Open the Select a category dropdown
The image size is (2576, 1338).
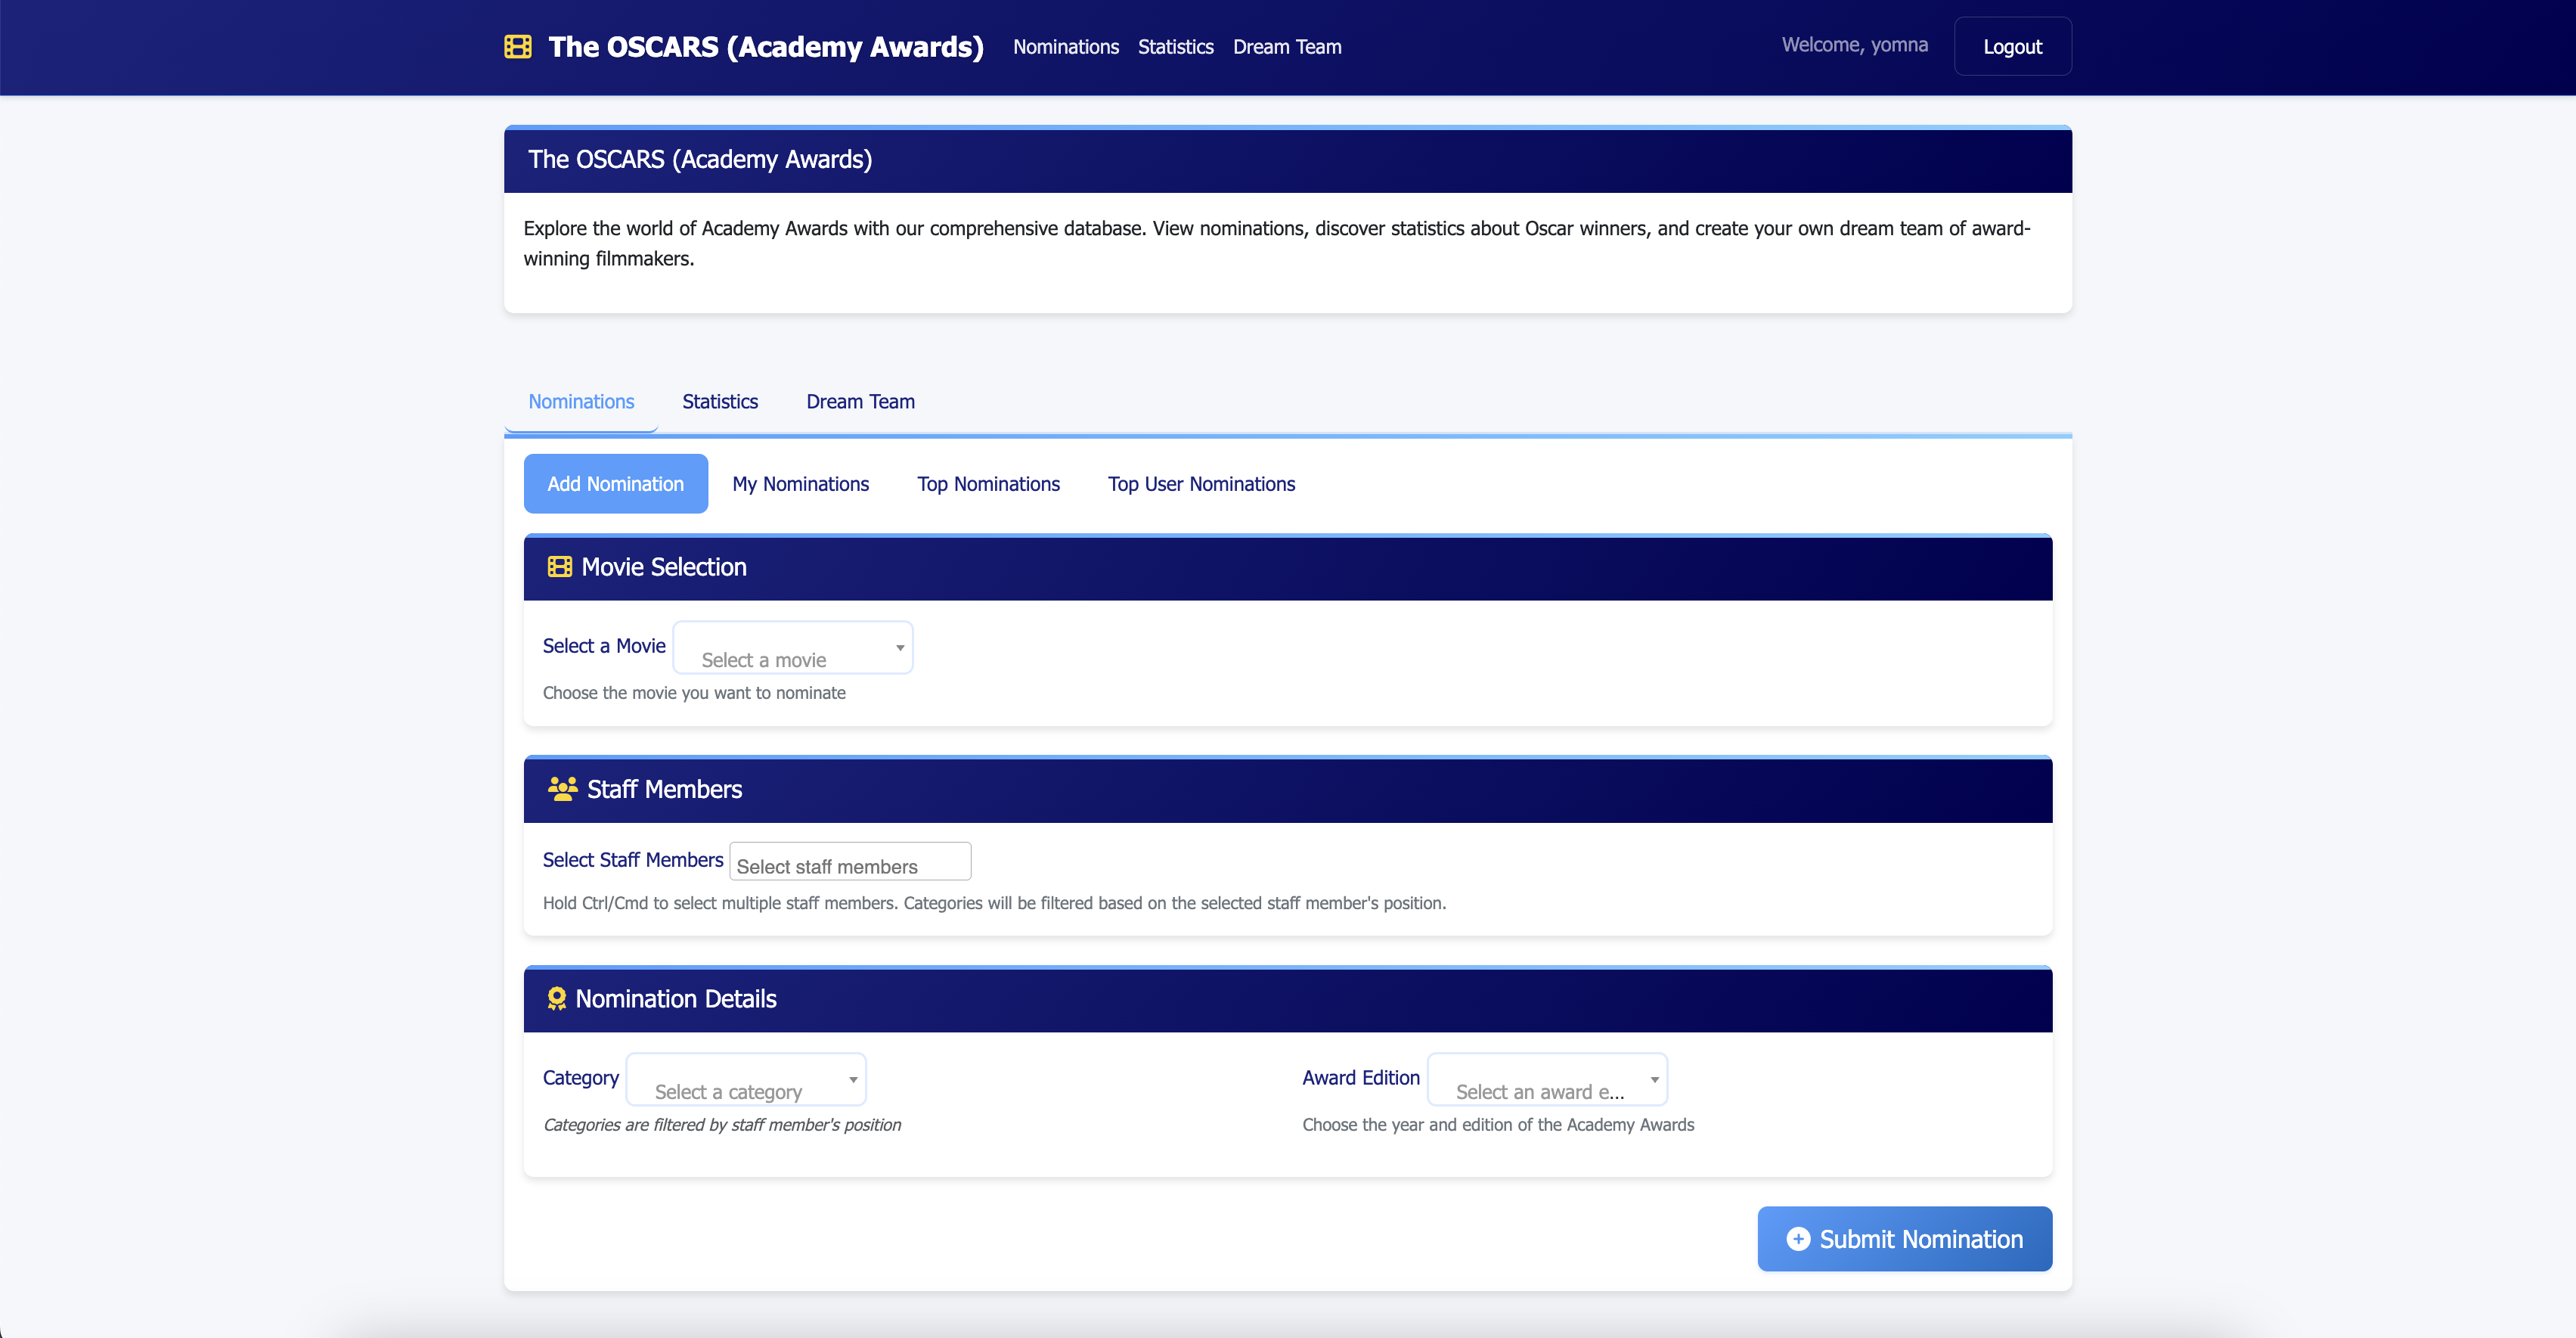coord(746,1079)
